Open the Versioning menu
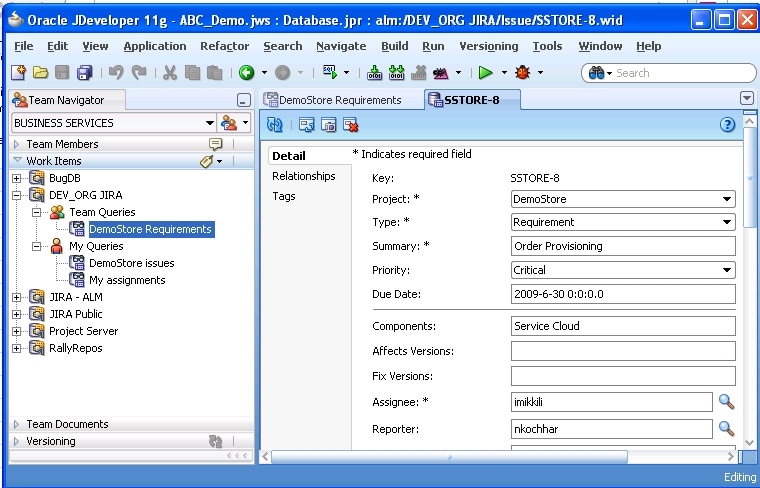Image resolution: width=760 pixels, height=488 pixels. click(x=489, y=46)
